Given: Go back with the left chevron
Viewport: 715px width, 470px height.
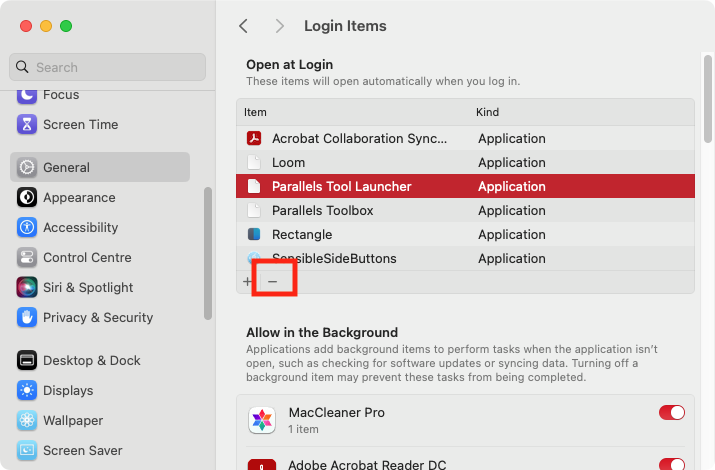Looking at the screenshot, I should pos(244,26).
